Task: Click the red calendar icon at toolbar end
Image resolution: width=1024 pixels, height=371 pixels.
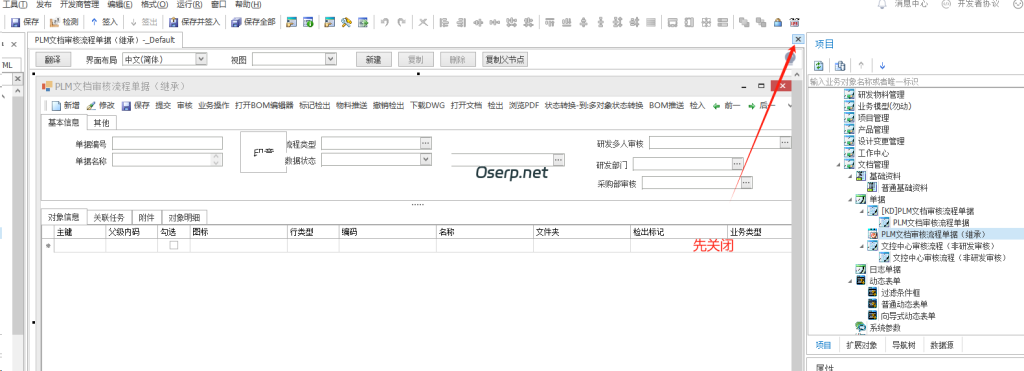Action: tap(795, 22)
